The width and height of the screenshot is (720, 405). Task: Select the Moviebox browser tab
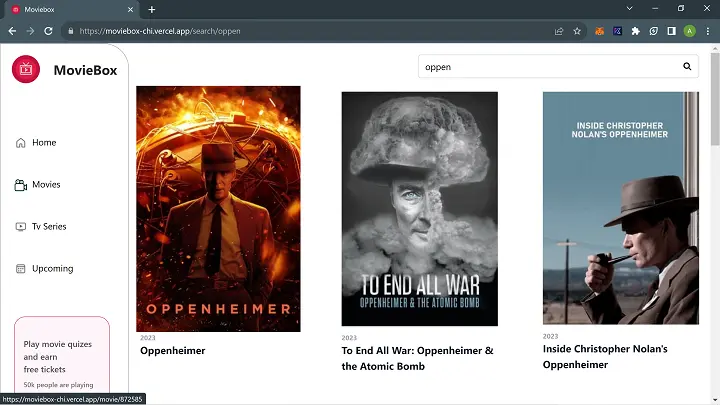coord(71,10)
